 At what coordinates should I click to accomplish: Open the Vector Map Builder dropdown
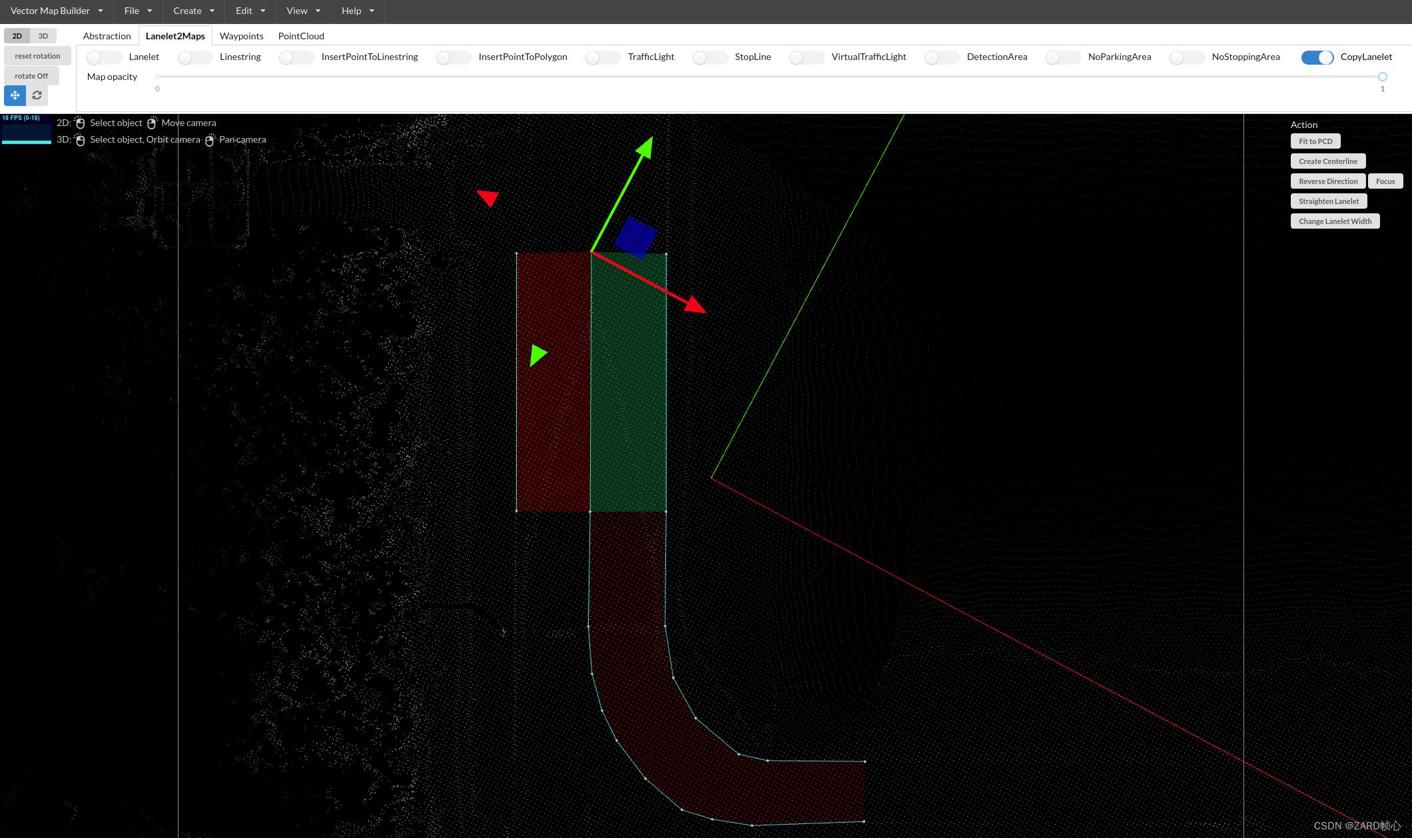click(56, 11)
